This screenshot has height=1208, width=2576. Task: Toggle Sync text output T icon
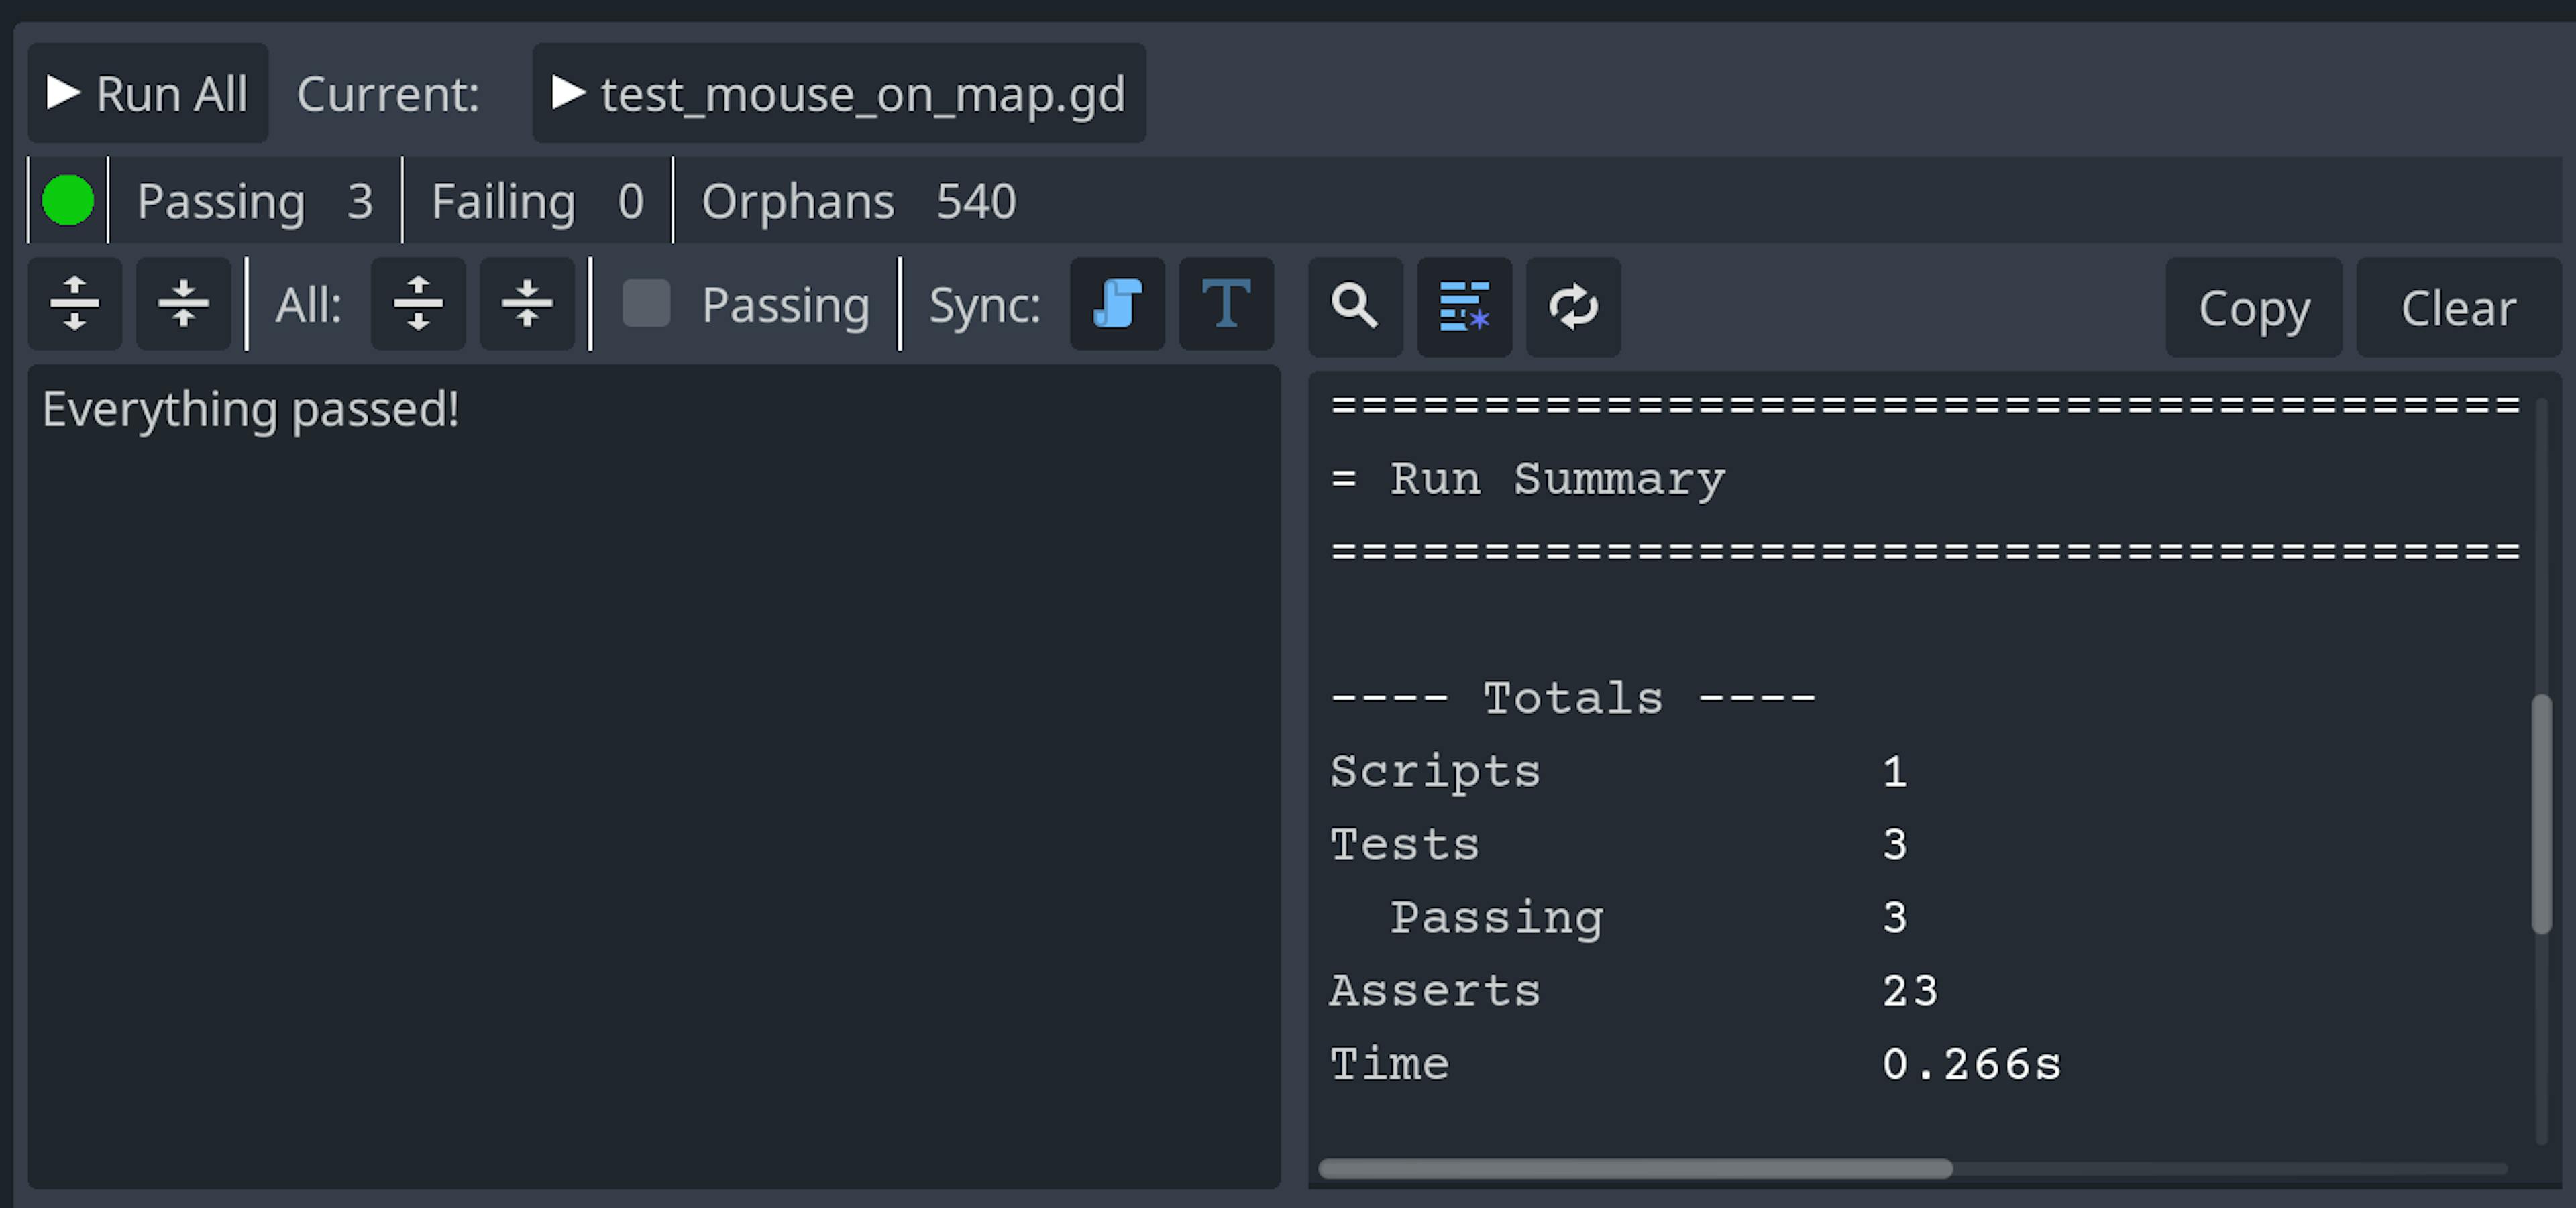pyautogui.click(x=1226, y=304)
